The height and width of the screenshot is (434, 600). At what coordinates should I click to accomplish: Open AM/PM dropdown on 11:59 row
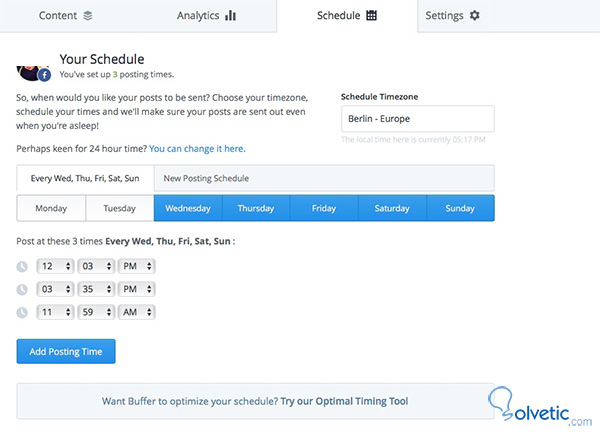click(137, 312)
